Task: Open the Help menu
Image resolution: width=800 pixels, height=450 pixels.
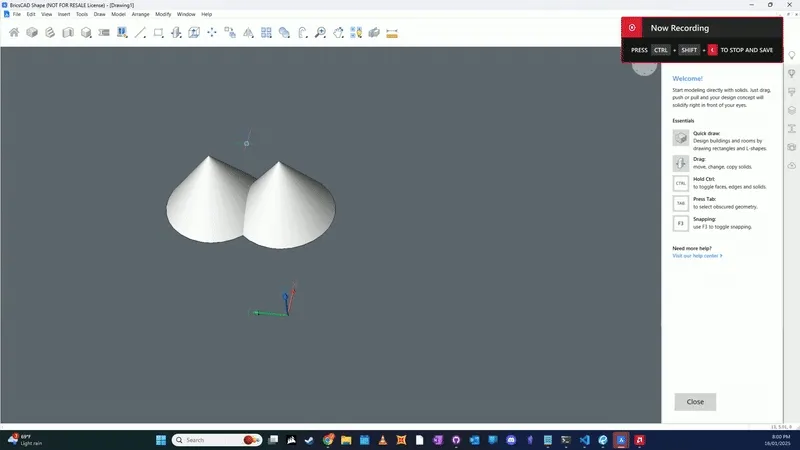Action: click(207, 14)
